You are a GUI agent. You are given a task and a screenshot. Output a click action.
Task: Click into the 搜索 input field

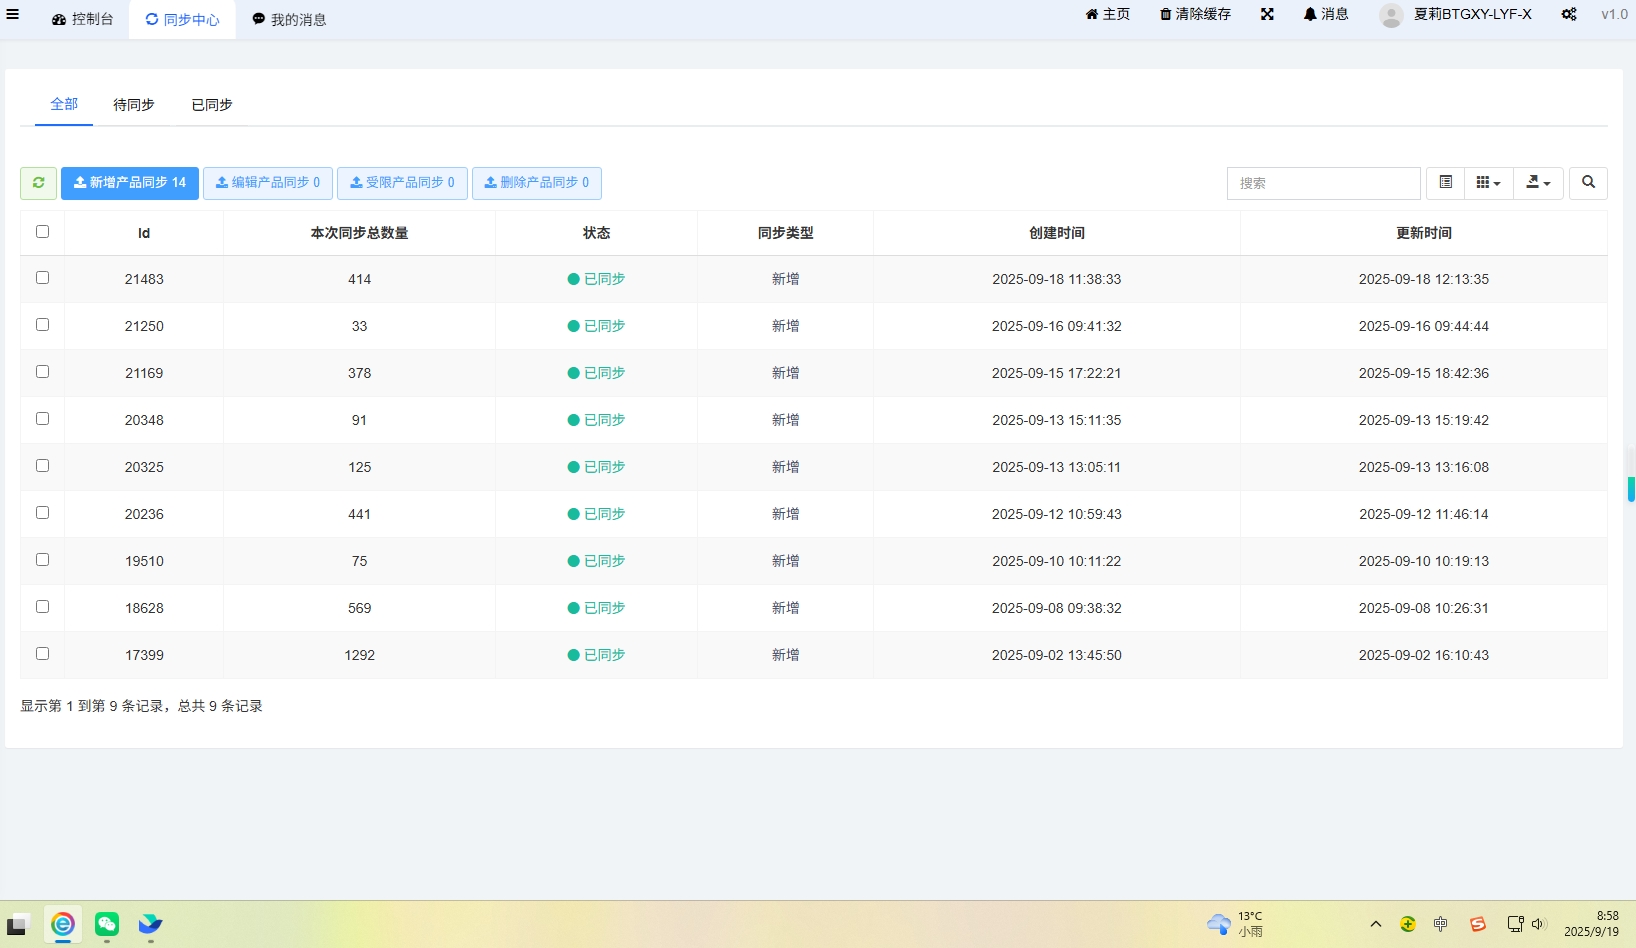click(x=1323, y=183)
